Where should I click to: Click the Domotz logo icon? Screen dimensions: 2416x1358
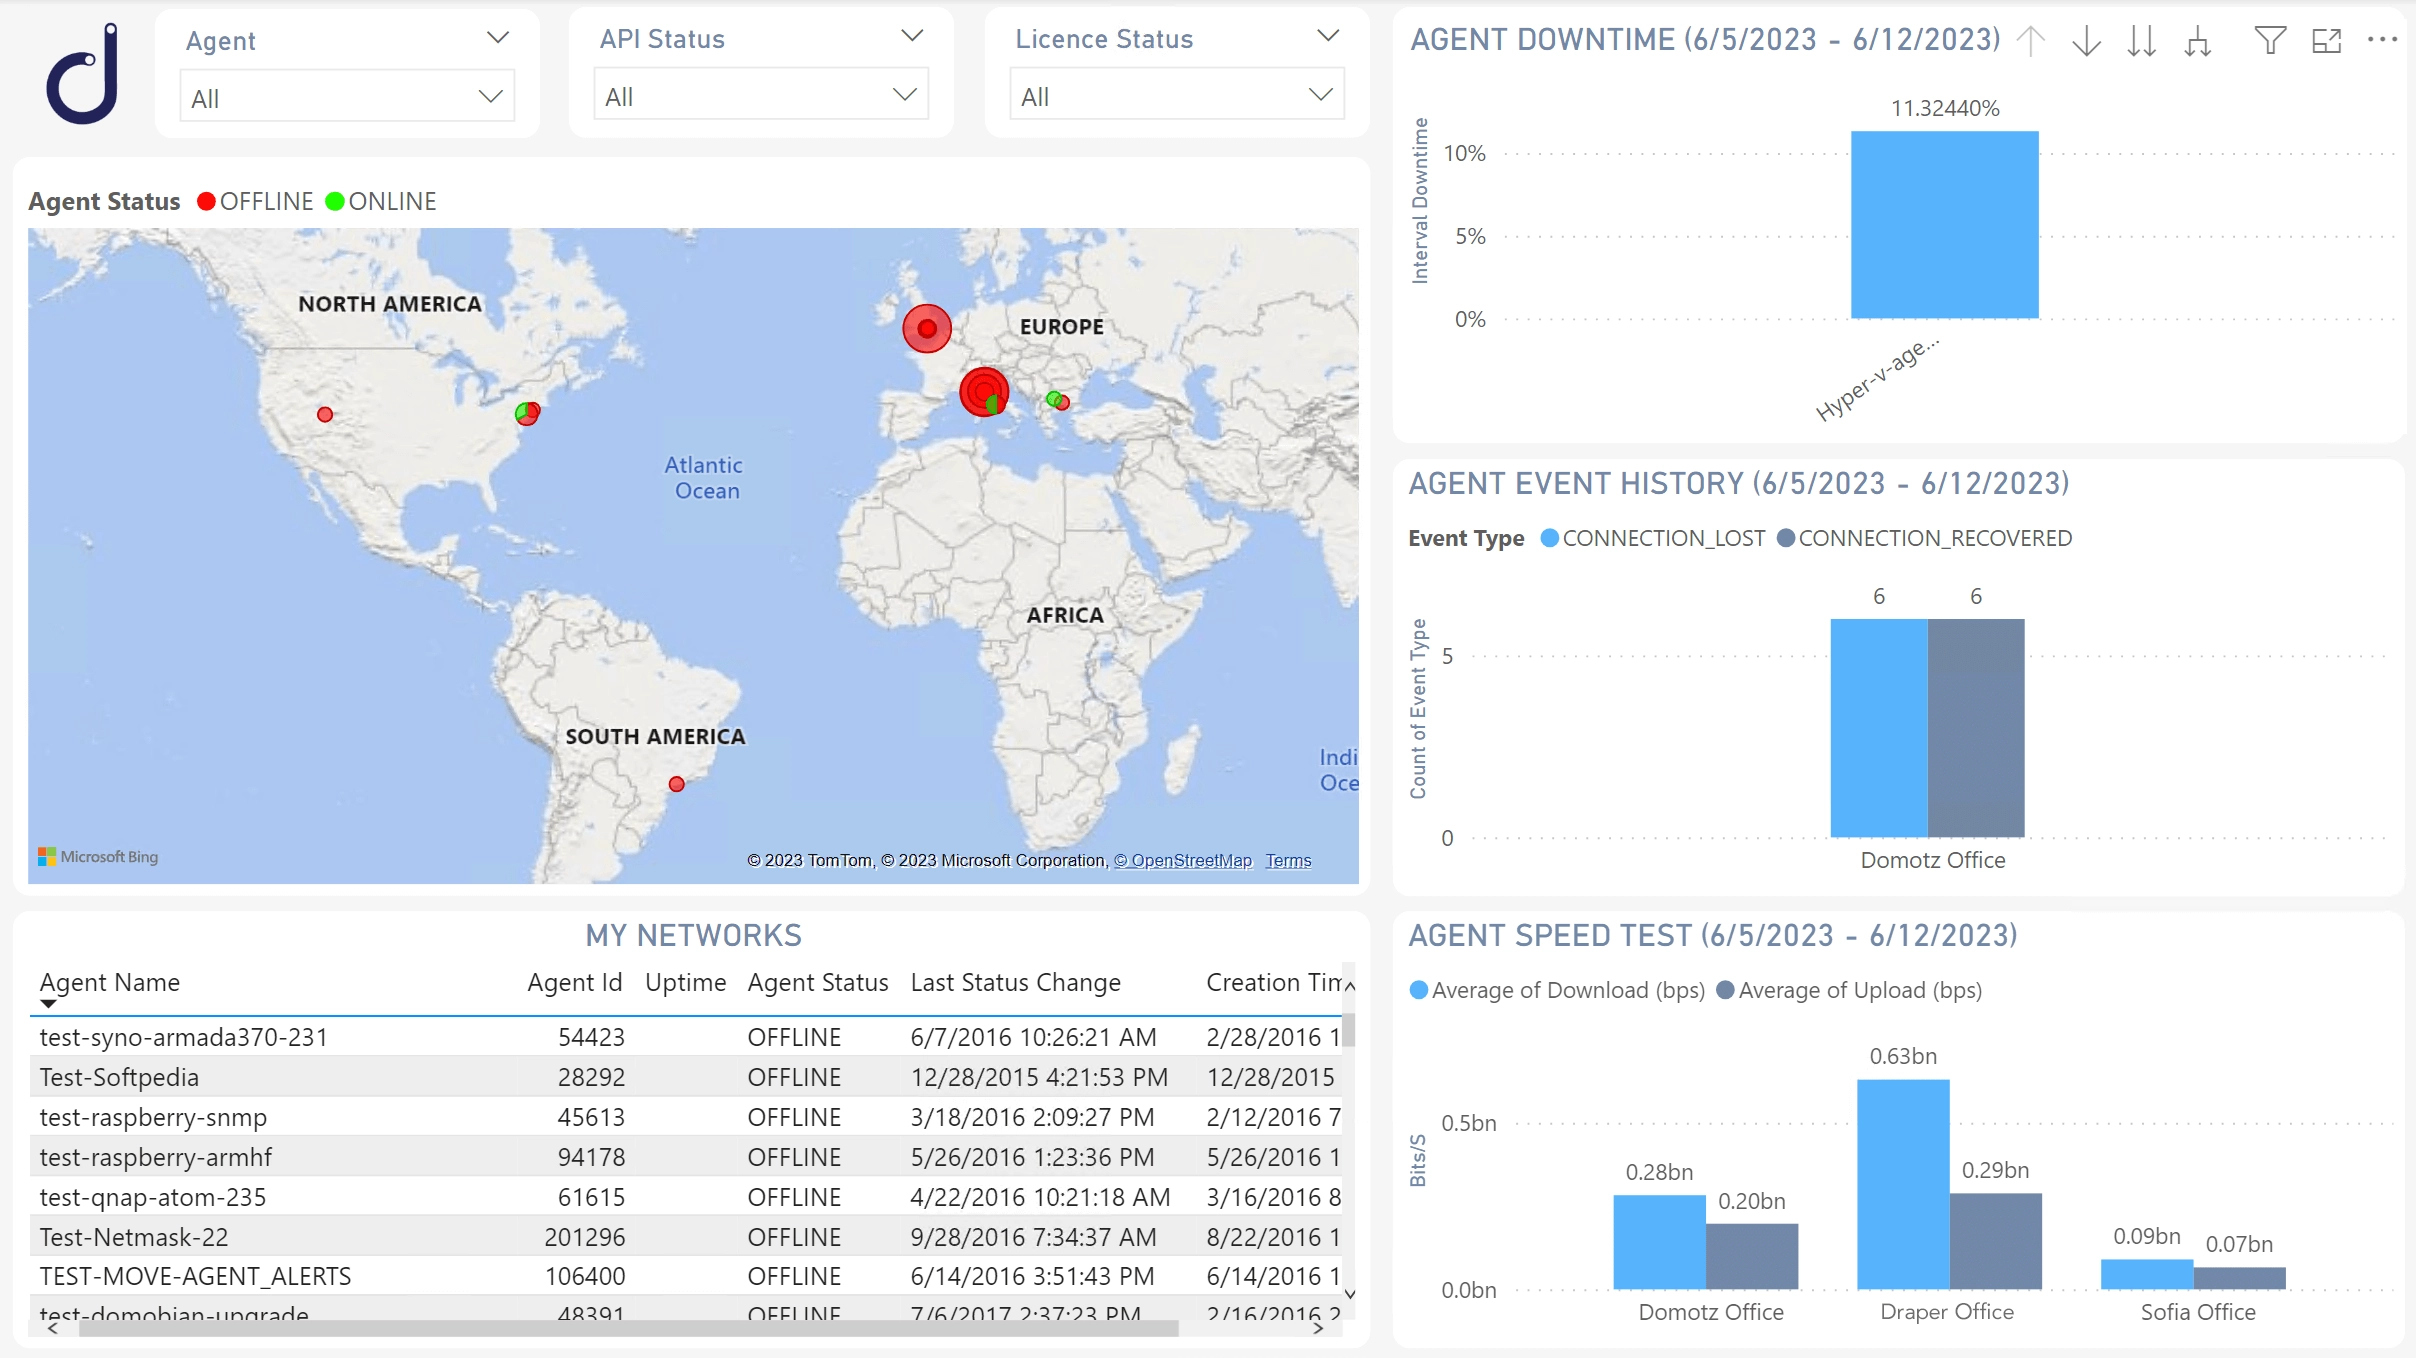pyautogui.click(x=83, y=75)
